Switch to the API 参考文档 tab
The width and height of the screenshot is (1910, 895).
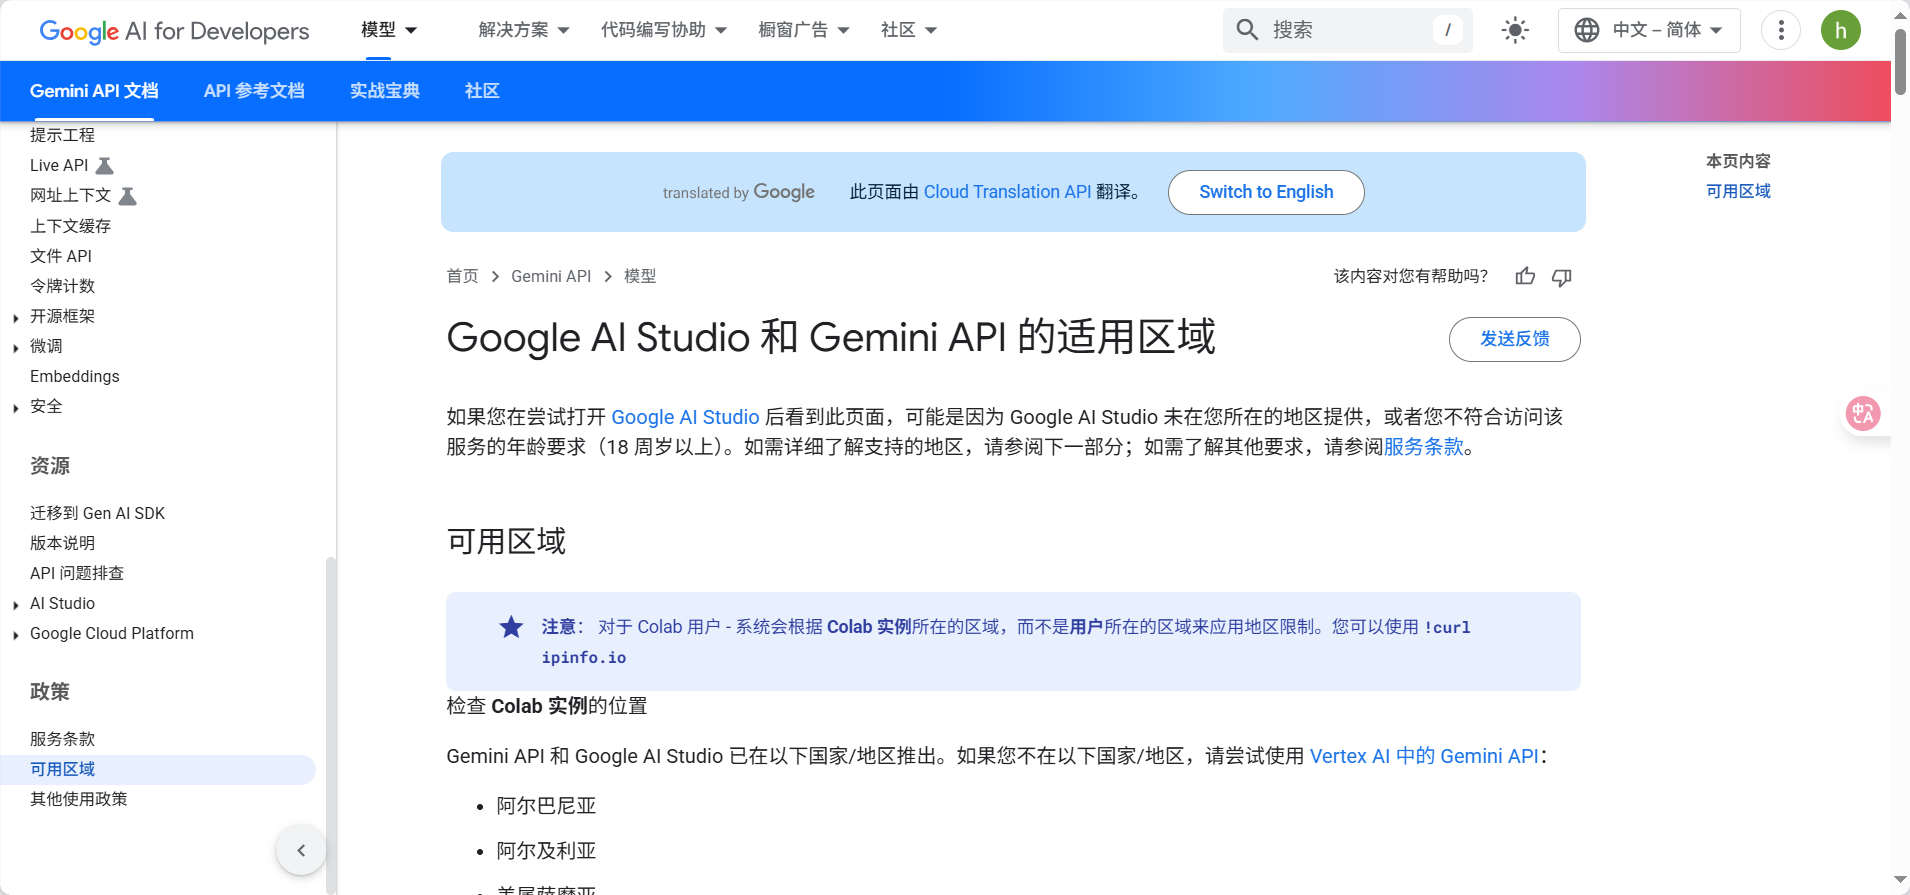[254, 91]
